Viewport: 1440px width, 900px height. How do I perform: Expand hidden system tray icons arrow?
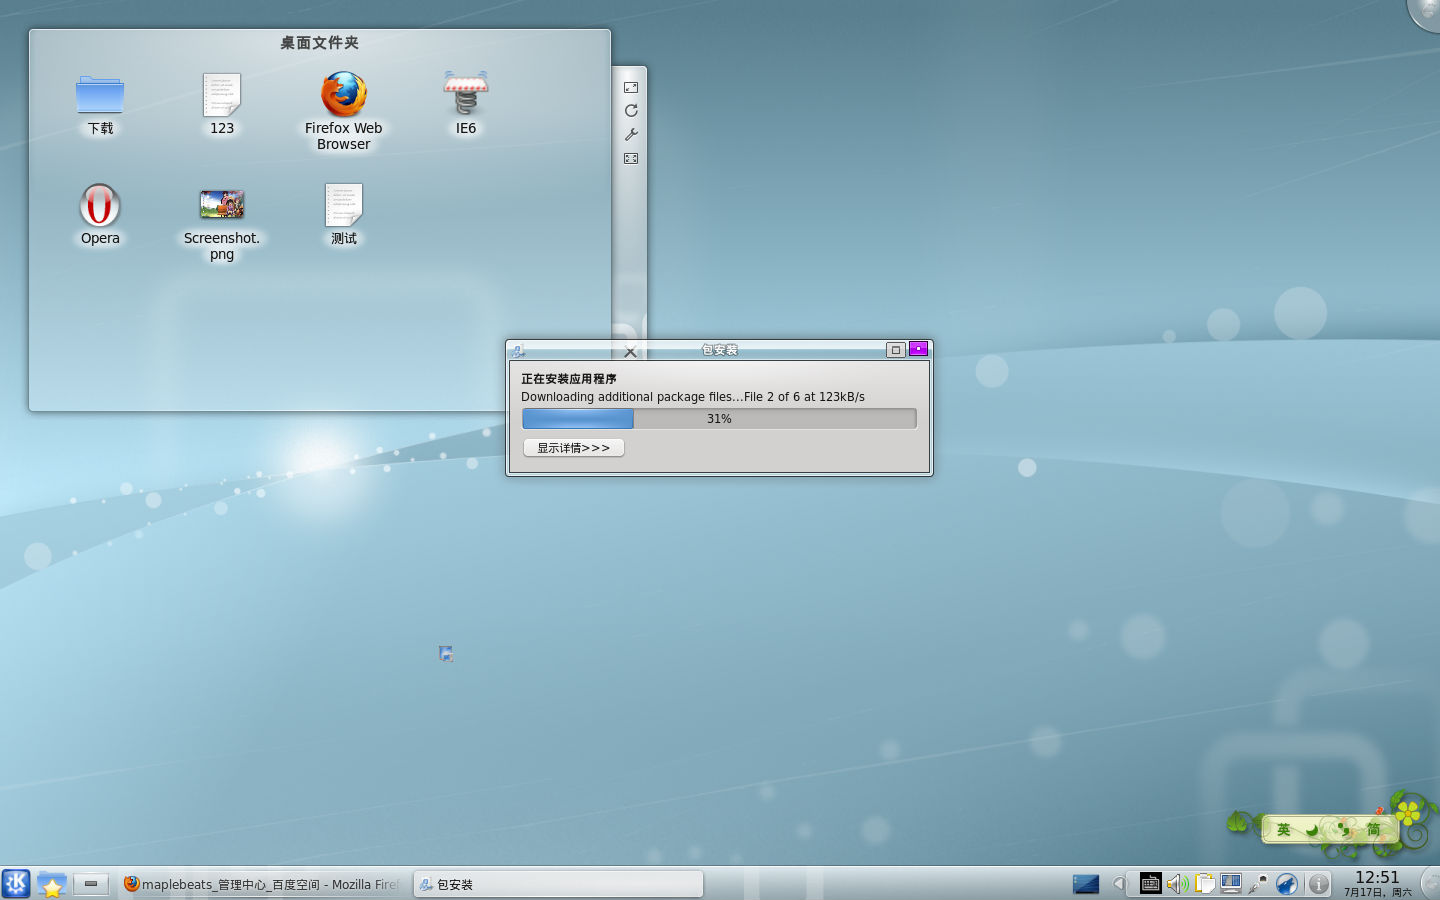1119,884
